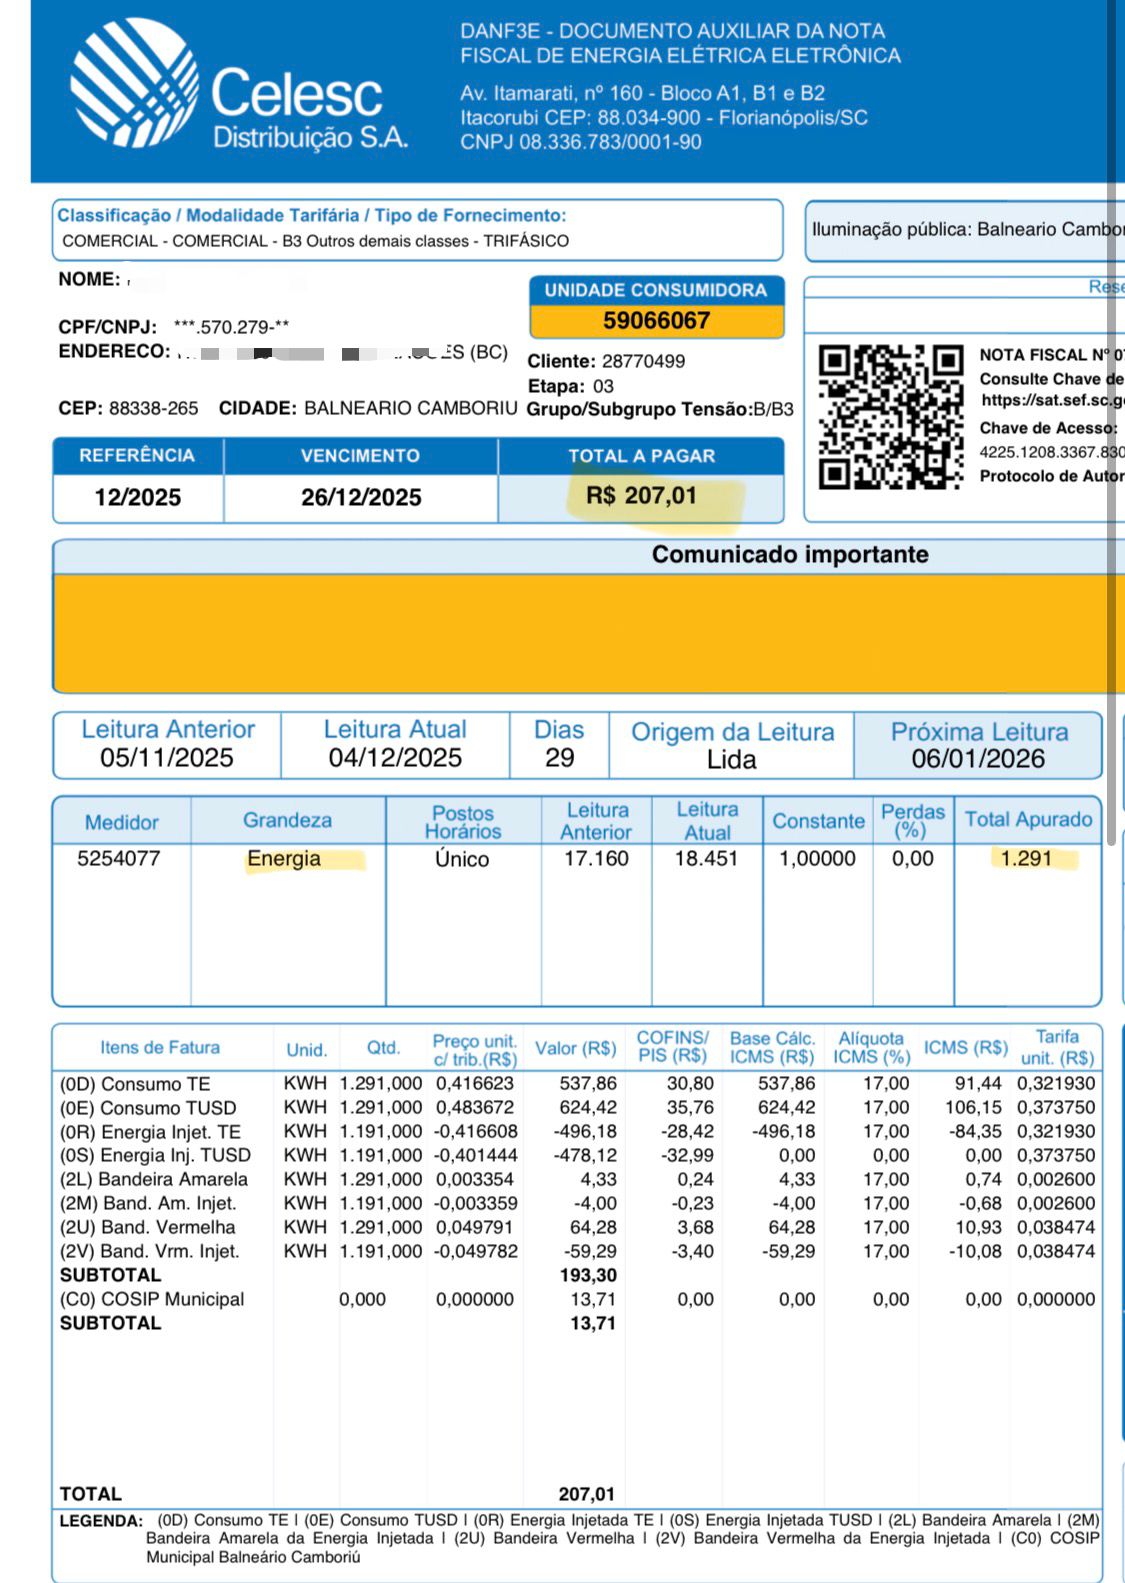Screen dimensions: 1125x1583
Task: Select the highlighted total R$ 207,01
Action: [x=641, y=496]
